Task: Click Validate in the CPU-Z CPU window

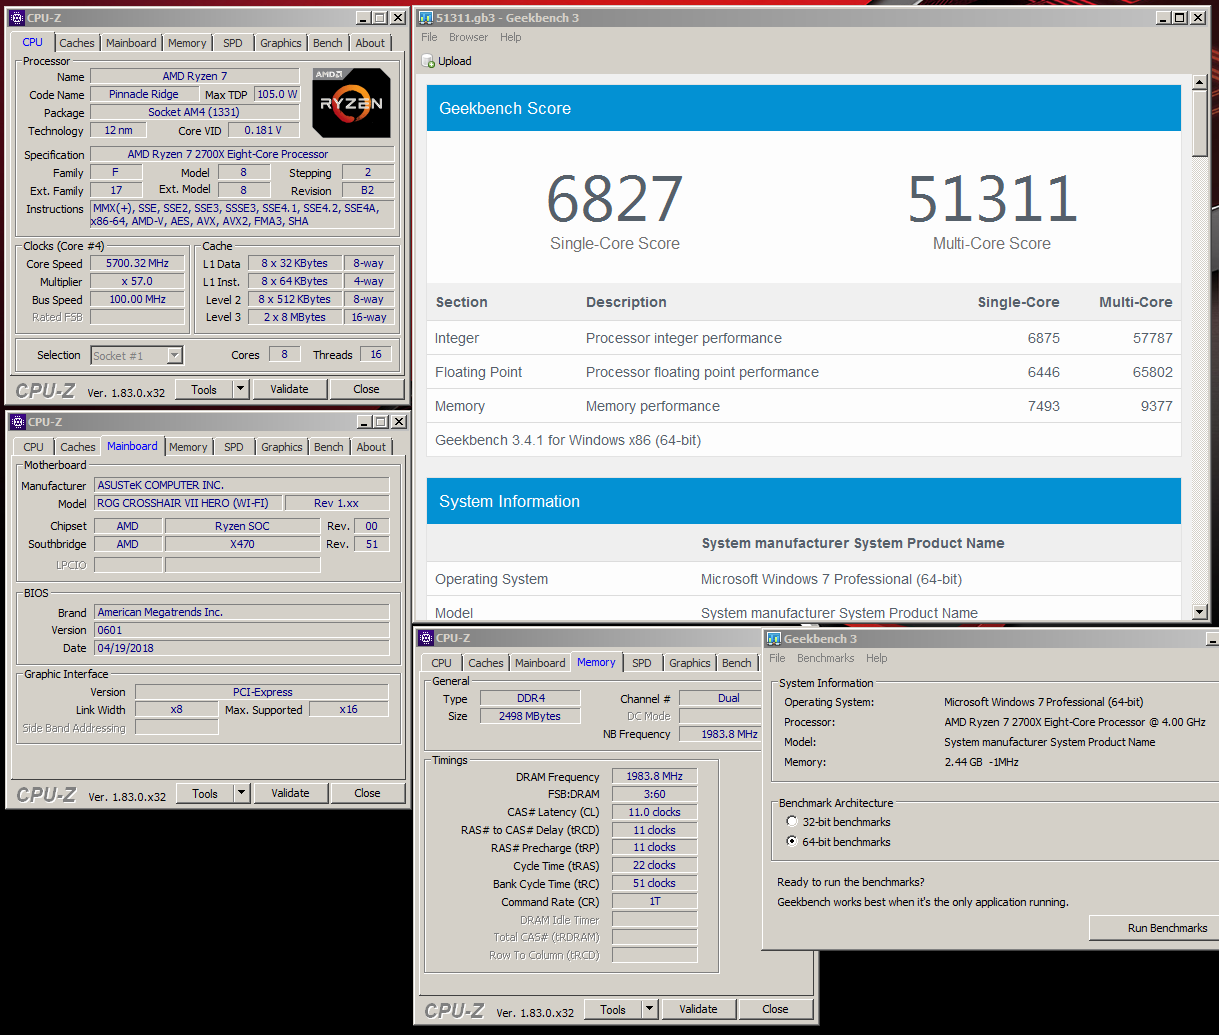Action: [290, 389]
